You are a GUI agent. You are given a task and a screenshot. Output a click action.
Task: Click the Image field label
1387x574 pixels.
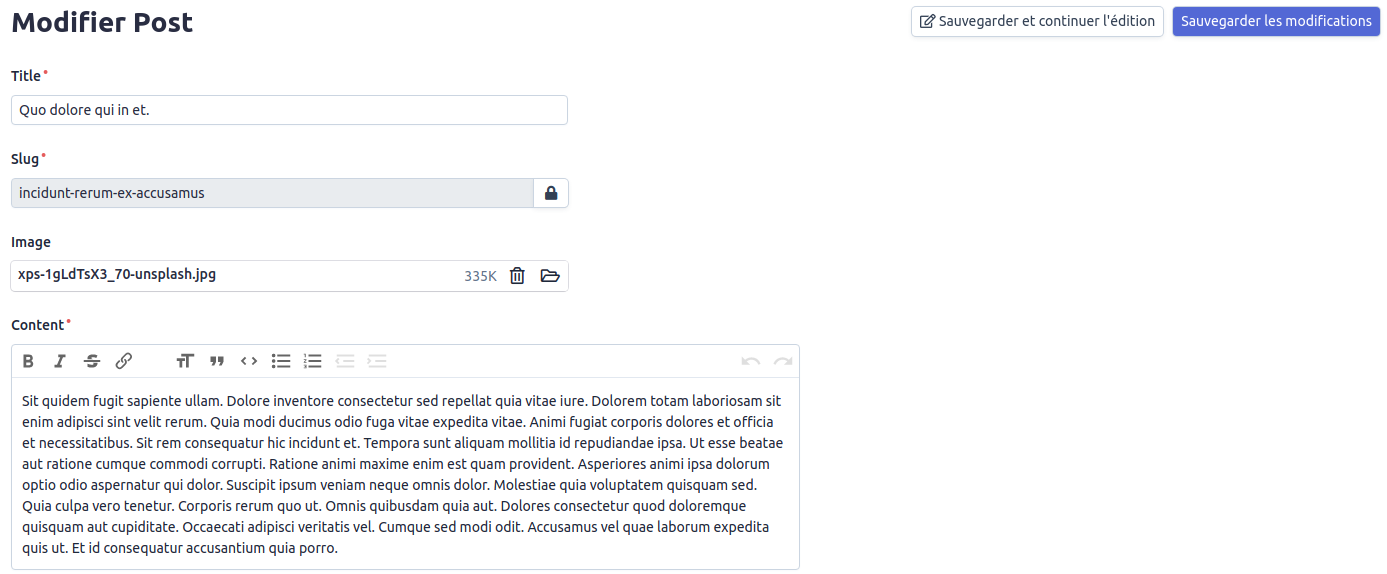[31, 242]
